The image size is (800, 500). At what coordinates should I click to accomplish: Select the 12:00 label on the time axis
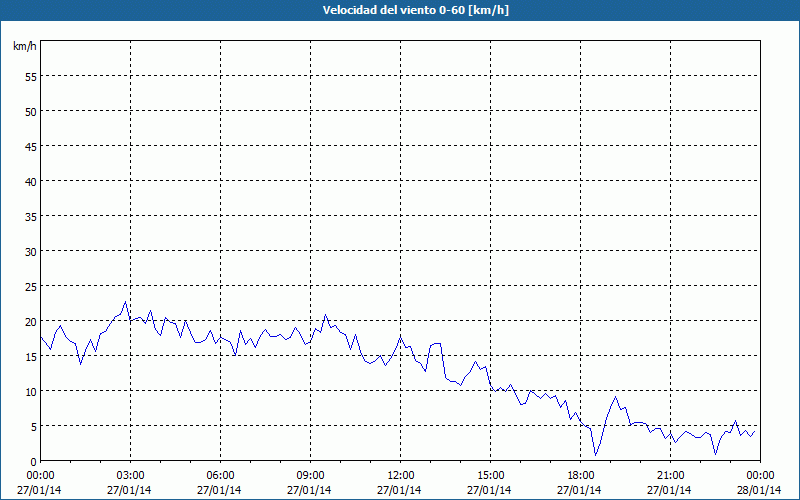[400, 475]
